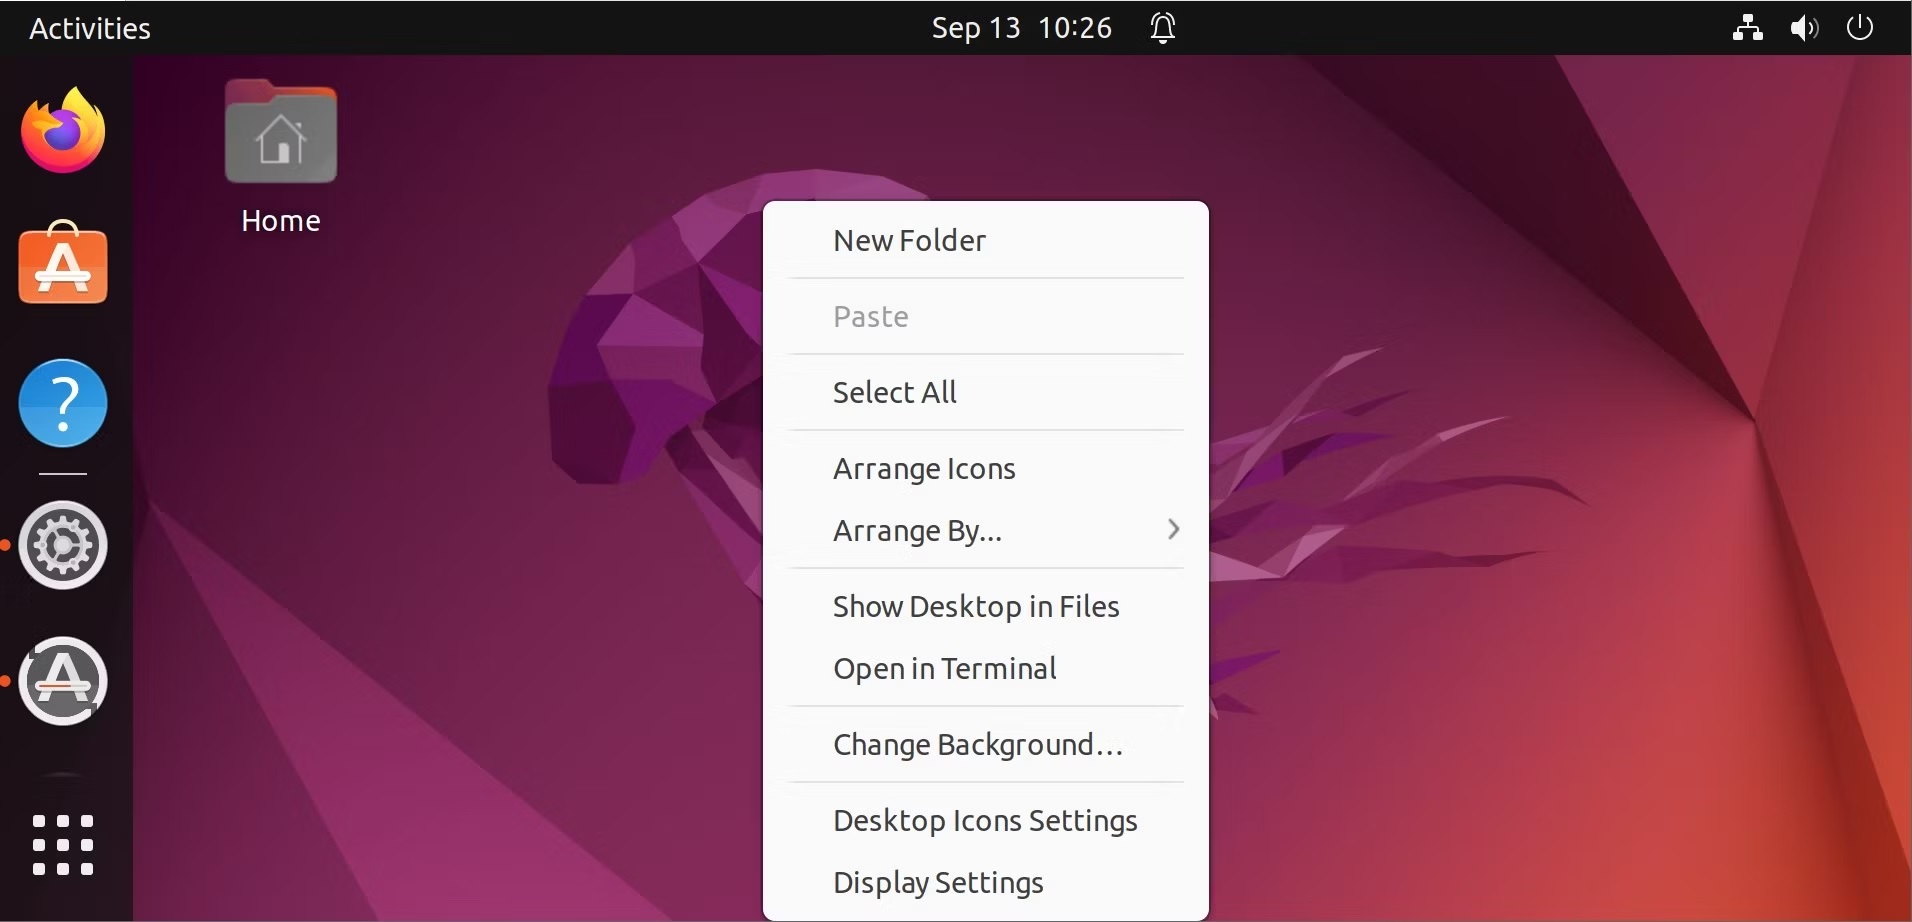This screenshot has width=1912, height=922.
Task: Select Open in Terminal
Action: coord(986,668)
